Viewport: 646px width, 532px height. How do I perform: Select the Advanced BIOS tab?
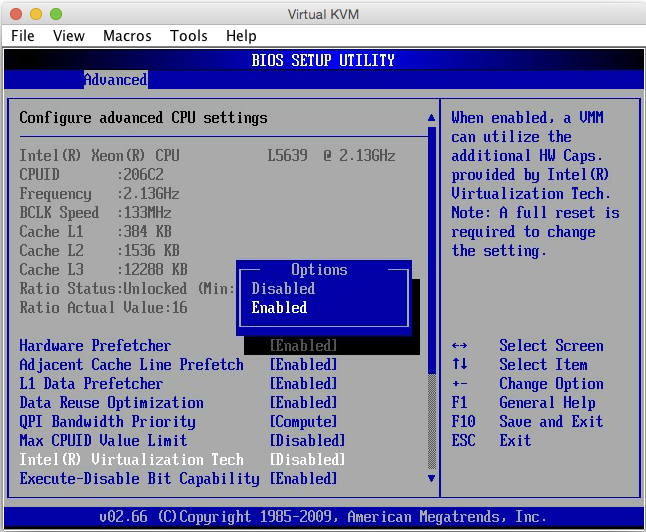tap(116, 80)
